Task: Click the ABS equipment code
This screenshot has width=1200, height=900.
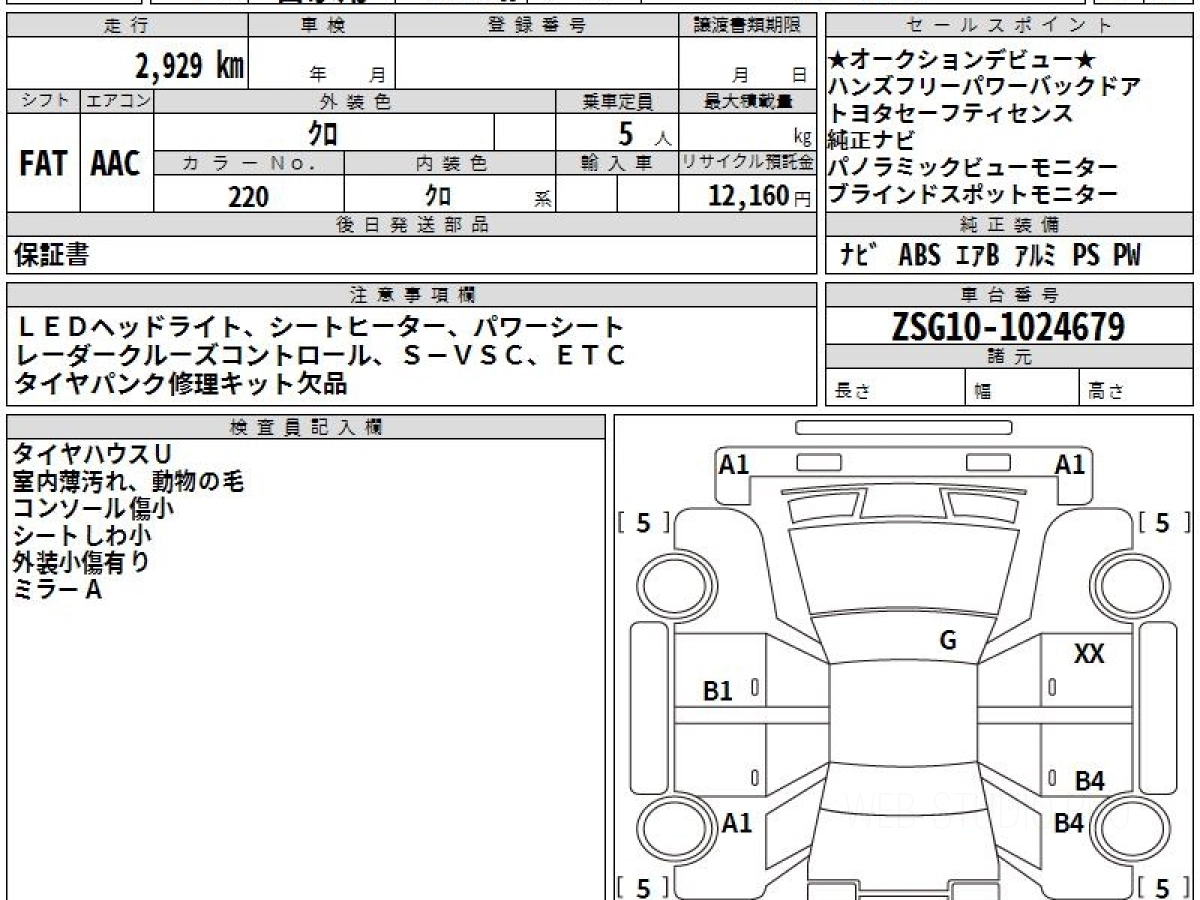Action: (x=919, y=256)
